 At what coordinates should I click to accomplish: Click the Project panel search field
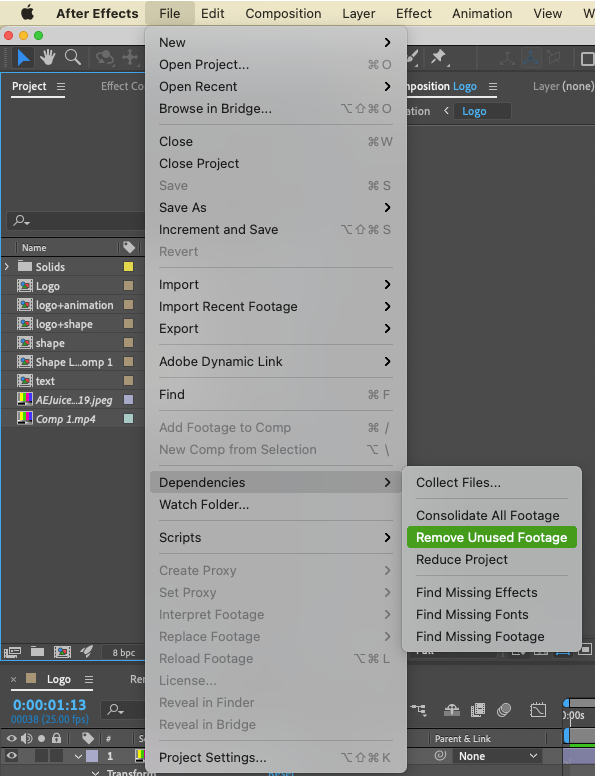tap(75, 221)
